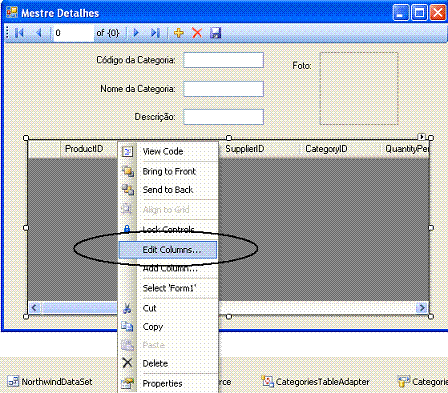Select the Foto picture box

pyautogui.click(x=359, y=88)
